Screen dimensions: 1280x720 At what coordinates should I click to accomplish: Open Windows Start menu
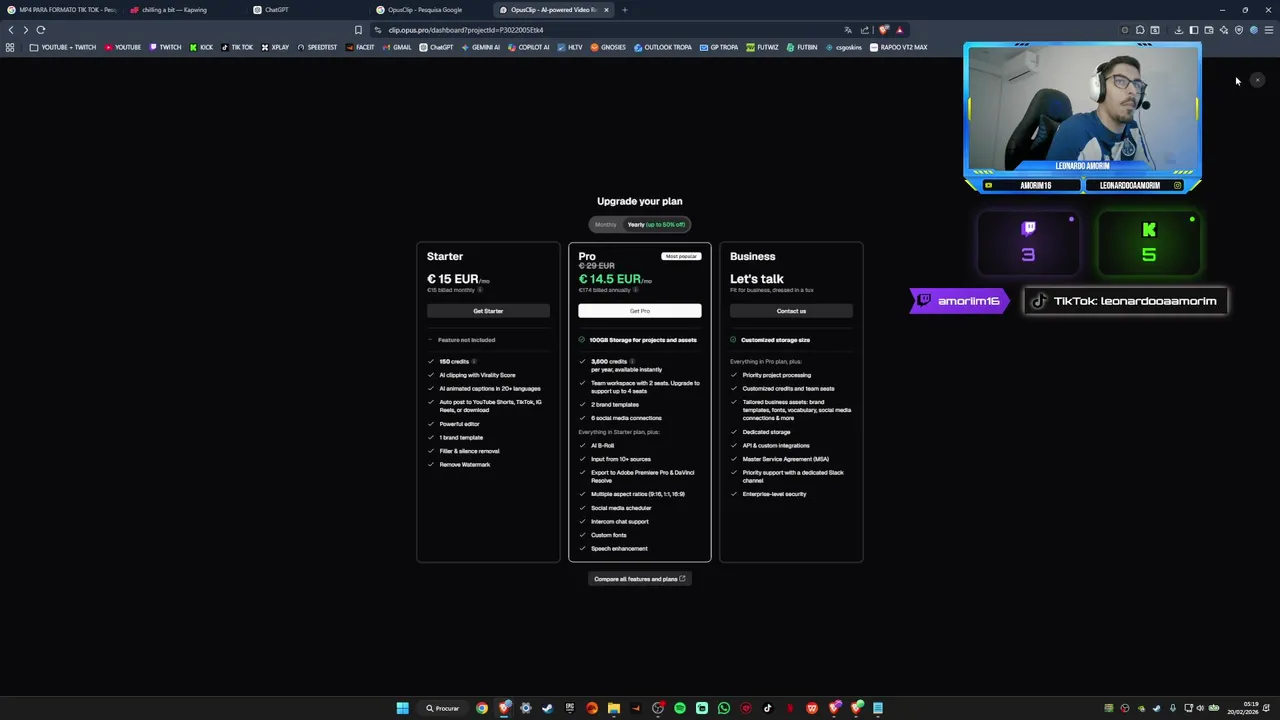click(402, 708)
